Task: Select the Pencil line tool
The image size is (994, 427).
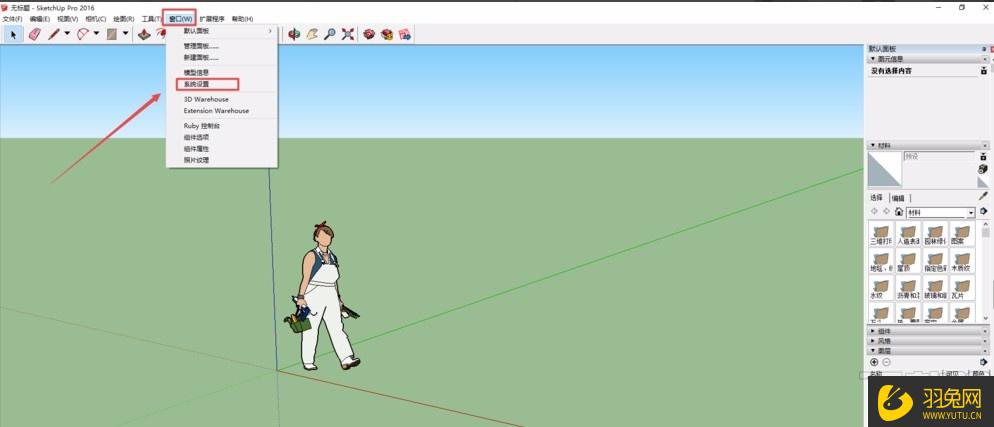Action: pyautogui.click(x=53, y=34)
